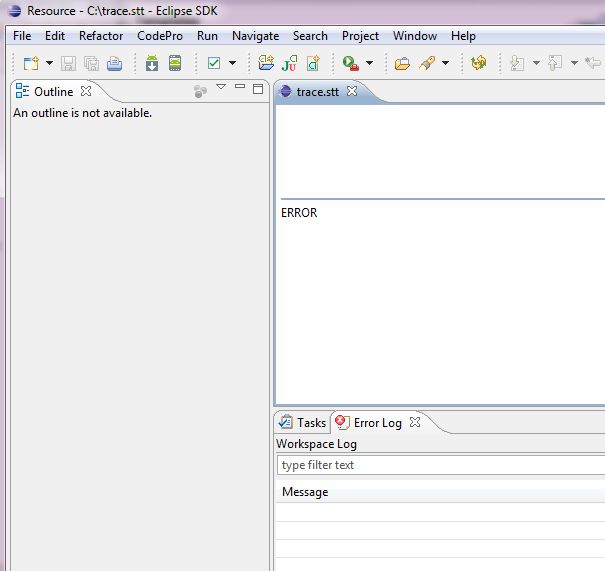Click the Search flashlight toolbar icon
Screen dimensions: 605x571
(x=427, y=63)
